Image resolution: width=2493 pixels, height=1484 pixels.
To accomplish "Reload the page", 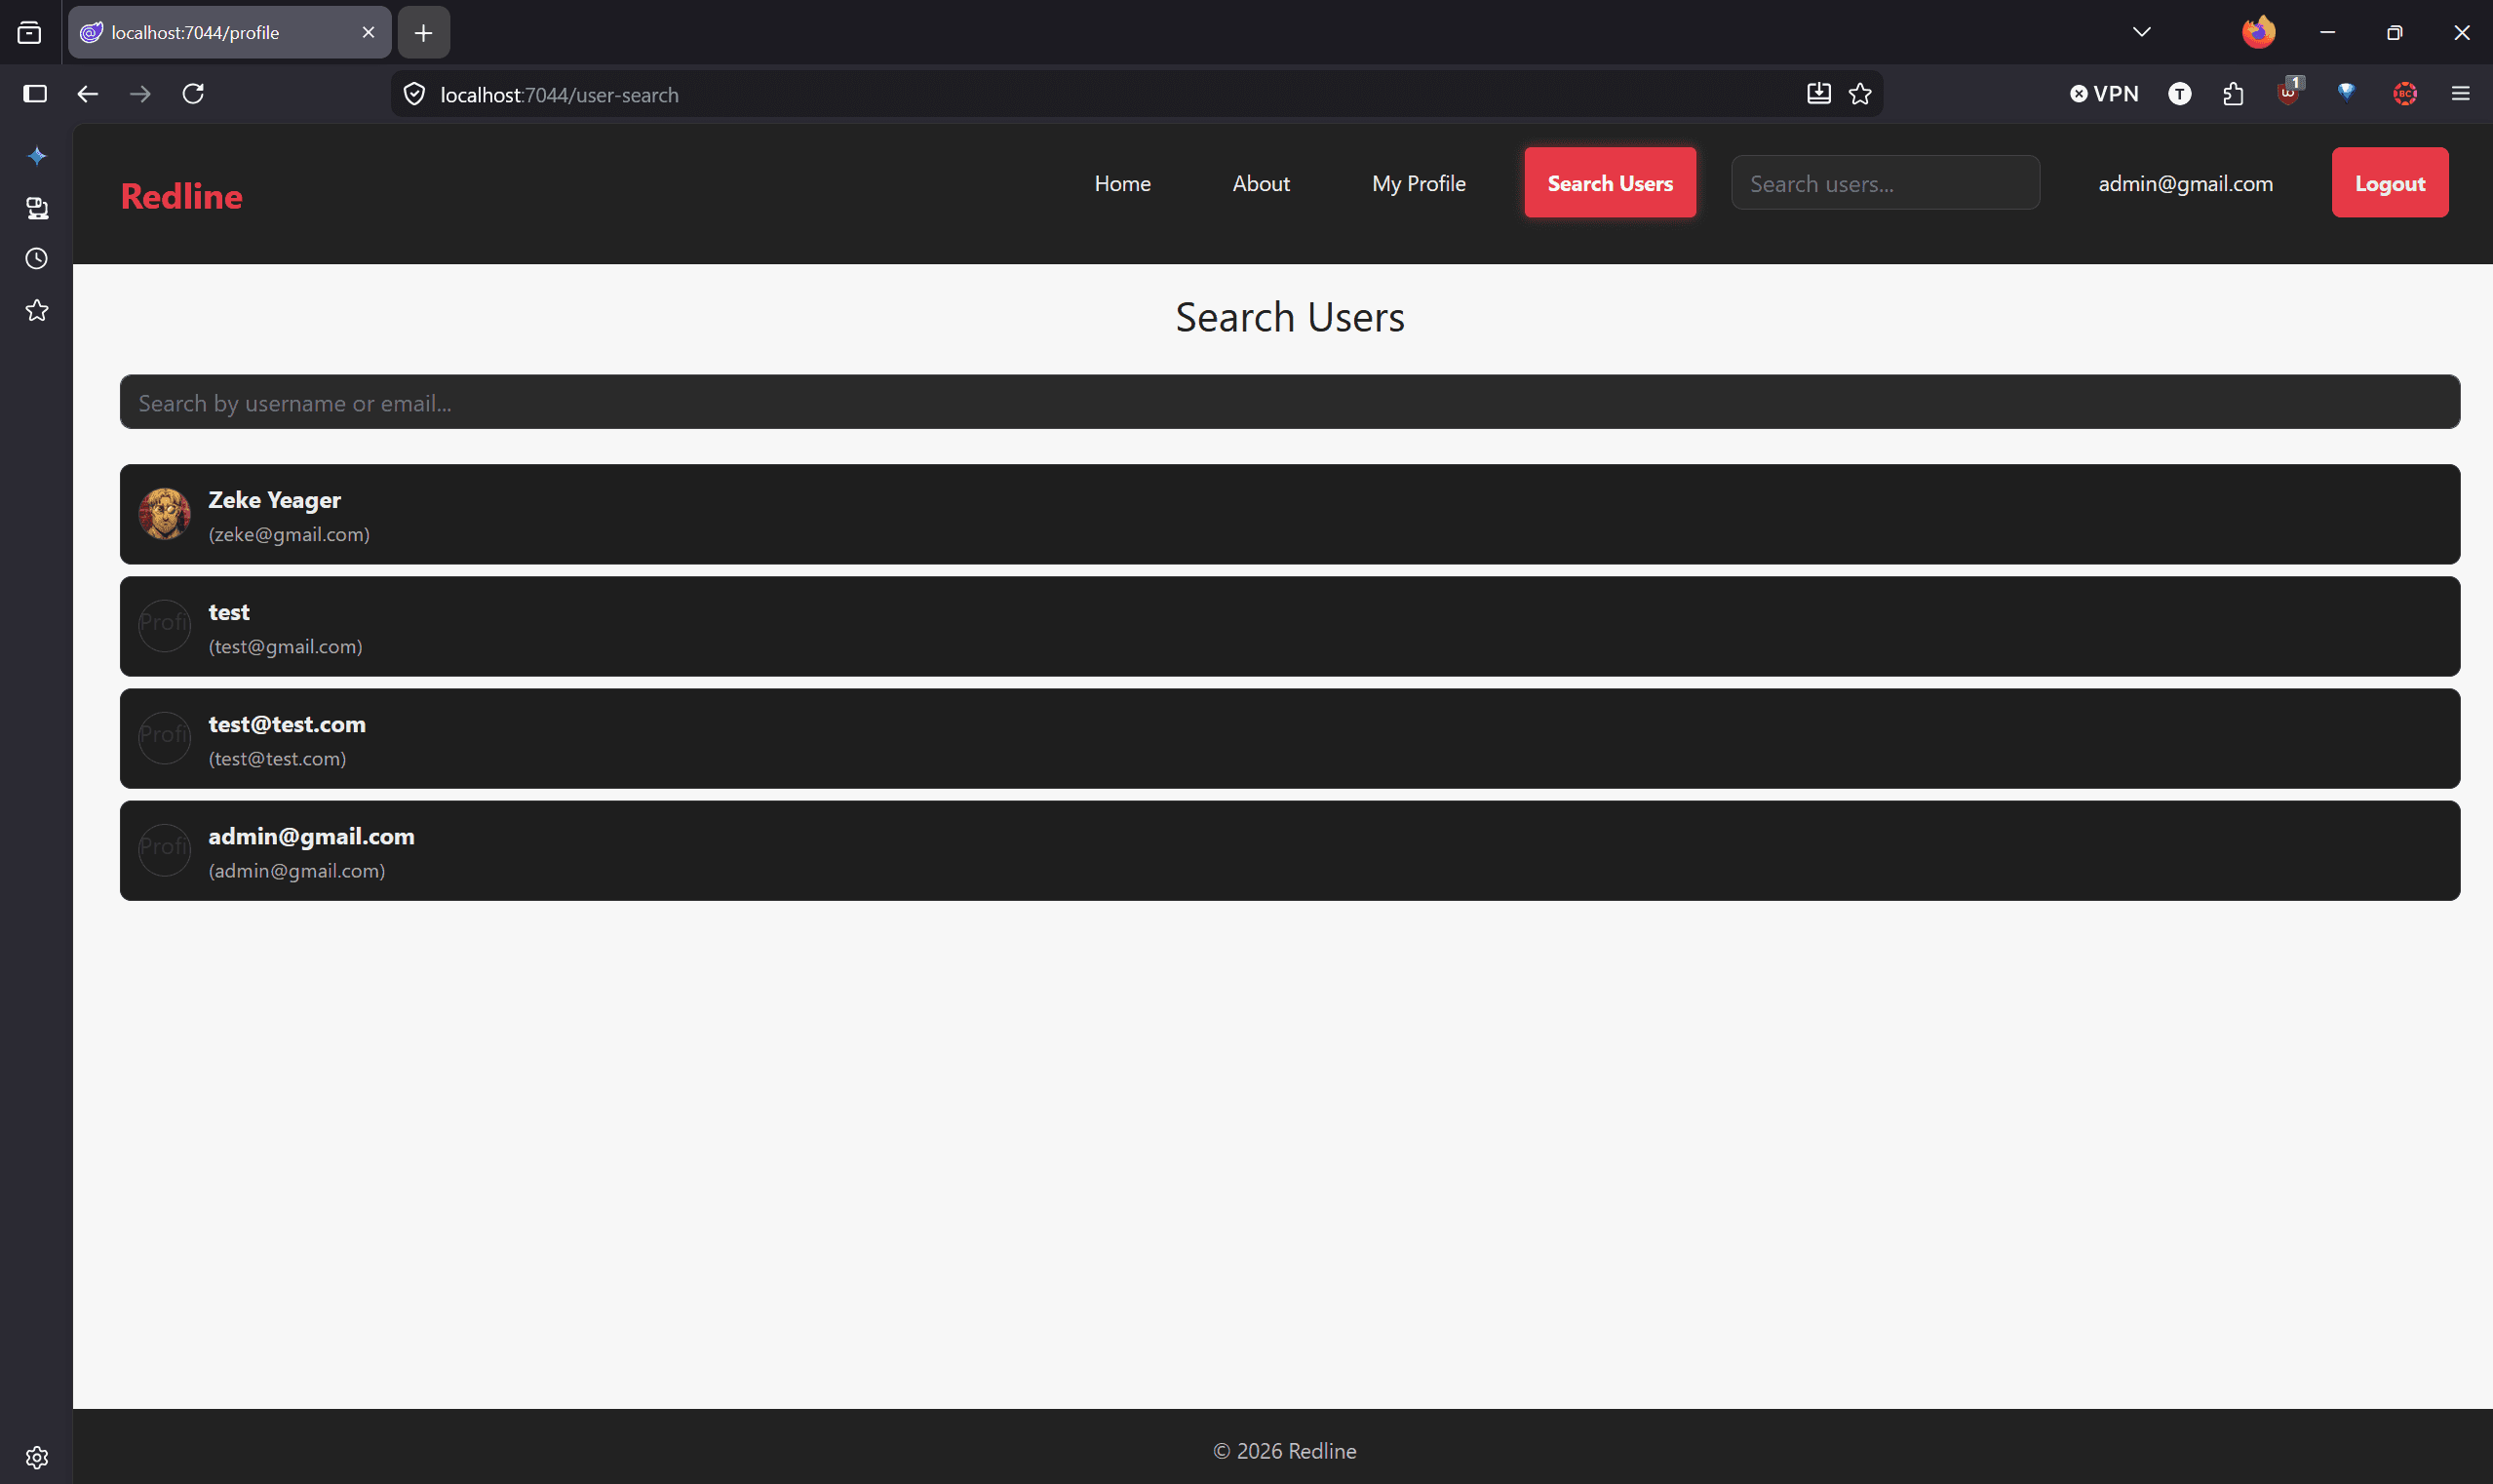I will [x=193, y=94].
